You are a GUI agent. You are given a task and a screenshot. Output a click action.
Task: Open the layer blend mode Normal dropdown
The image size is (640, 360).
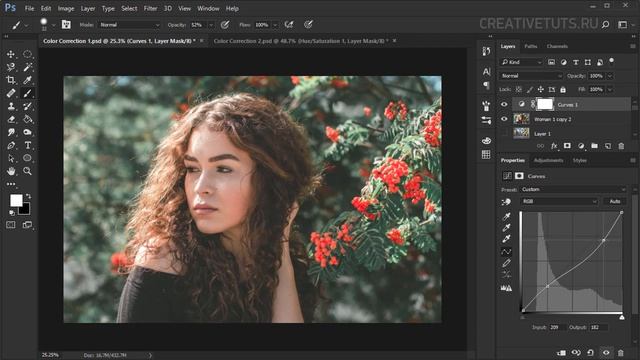click(x=531, y=76)
